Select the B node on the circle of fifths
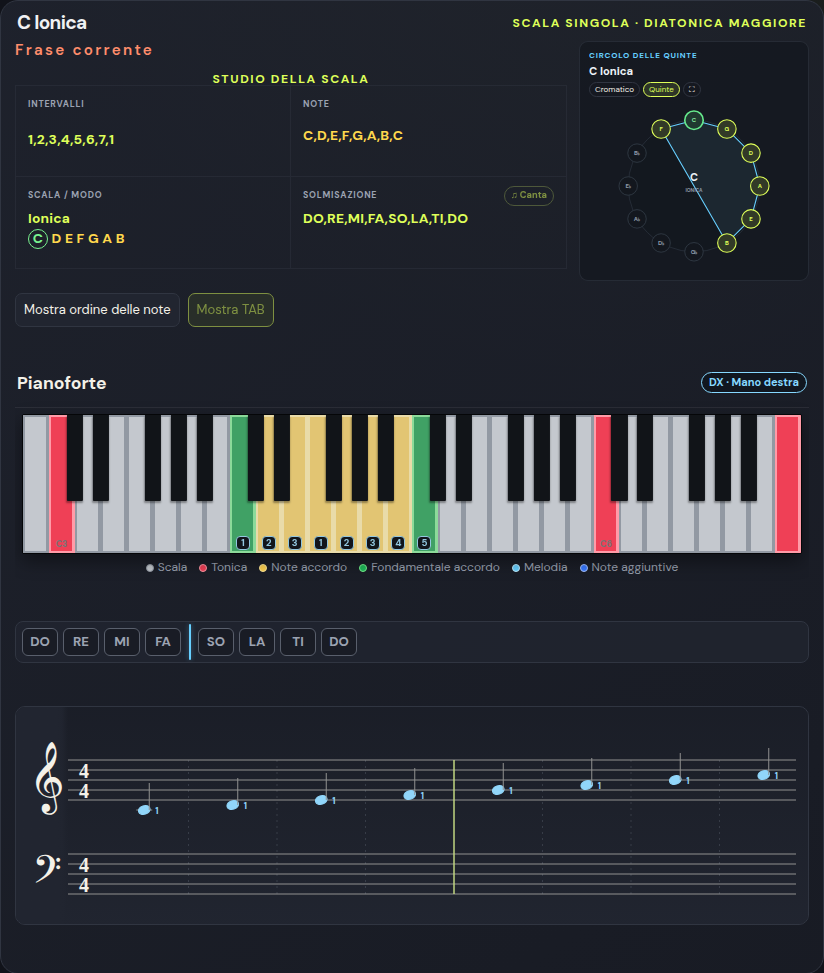824x973 pixels. (727, 243)
